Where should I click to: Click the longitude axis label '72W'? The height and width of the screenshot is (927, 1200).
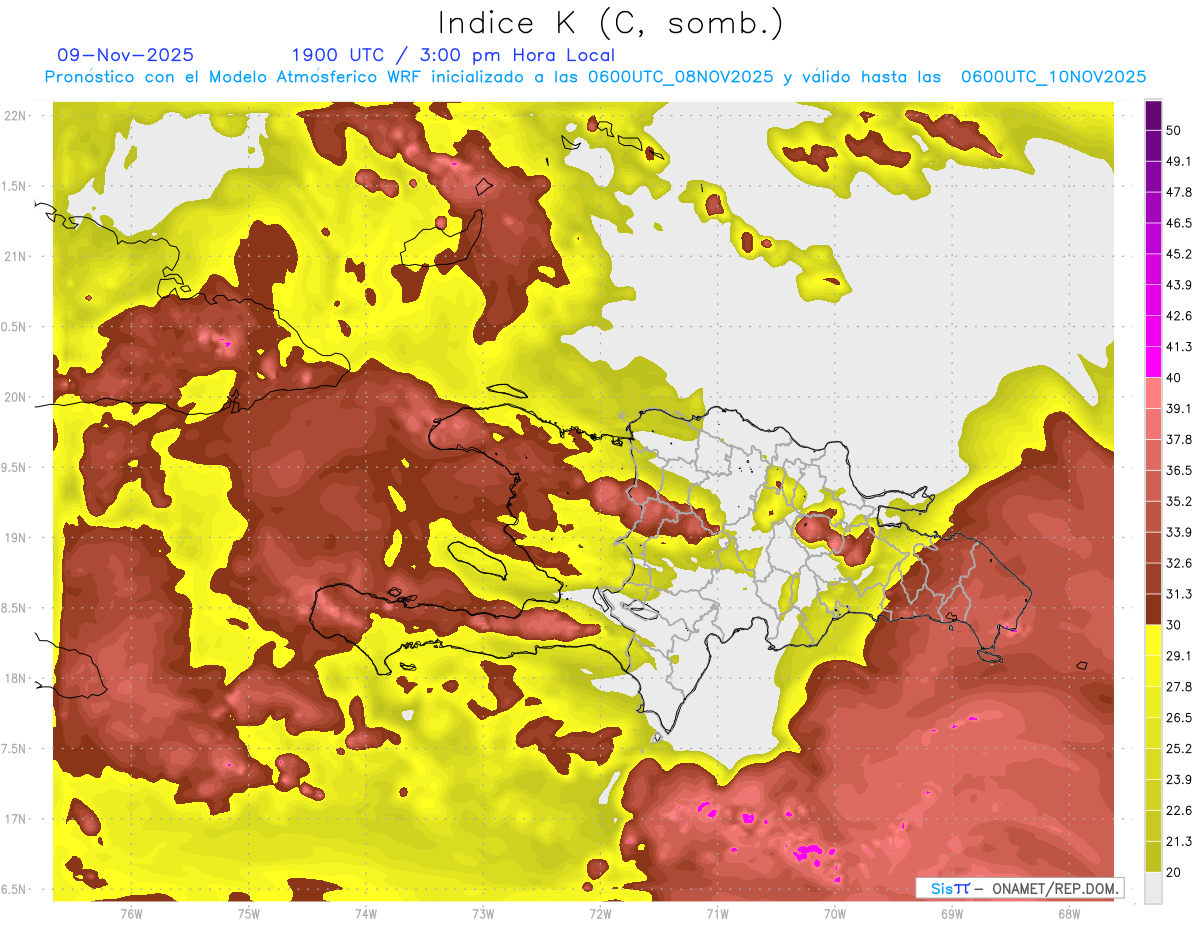(x=600, y=913)
